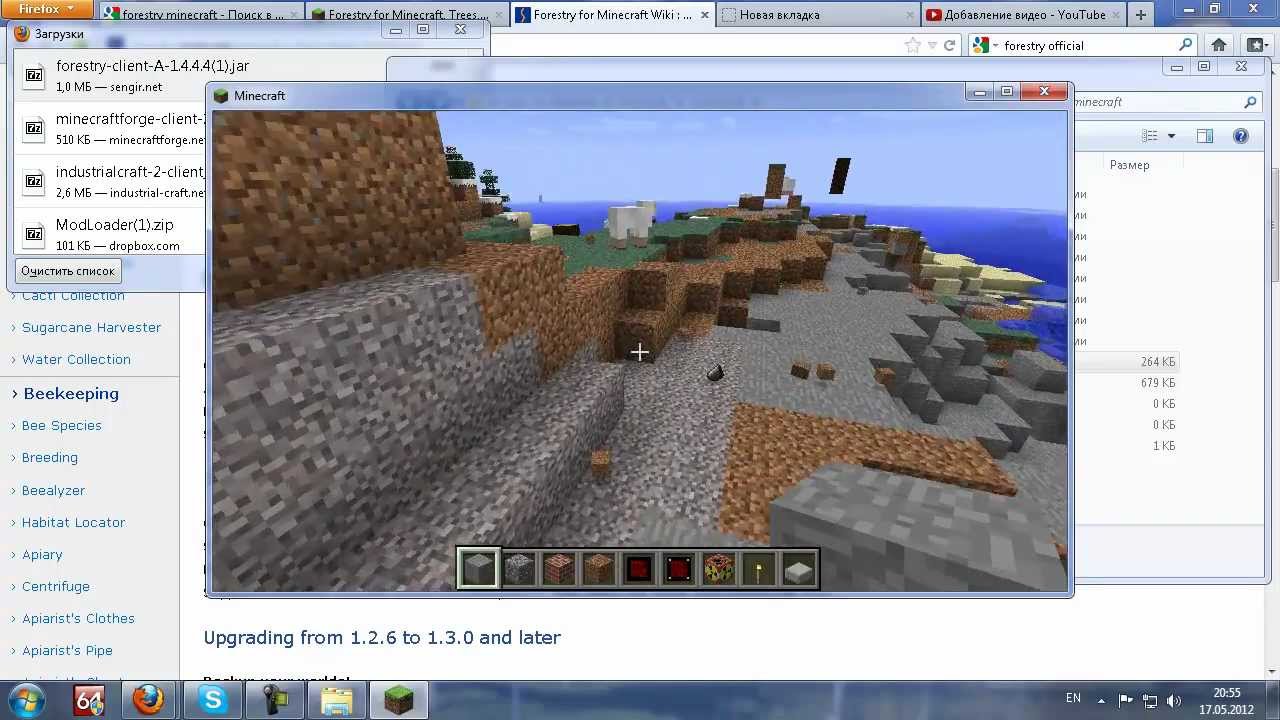Open Windows Start button
The image size is (1280, 720).
click(27, 700)
